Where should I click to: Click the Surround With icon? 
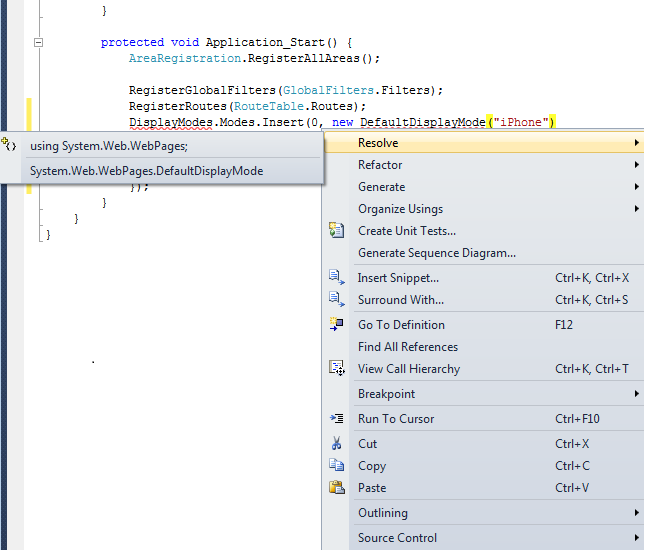click(x=336, y=299)
